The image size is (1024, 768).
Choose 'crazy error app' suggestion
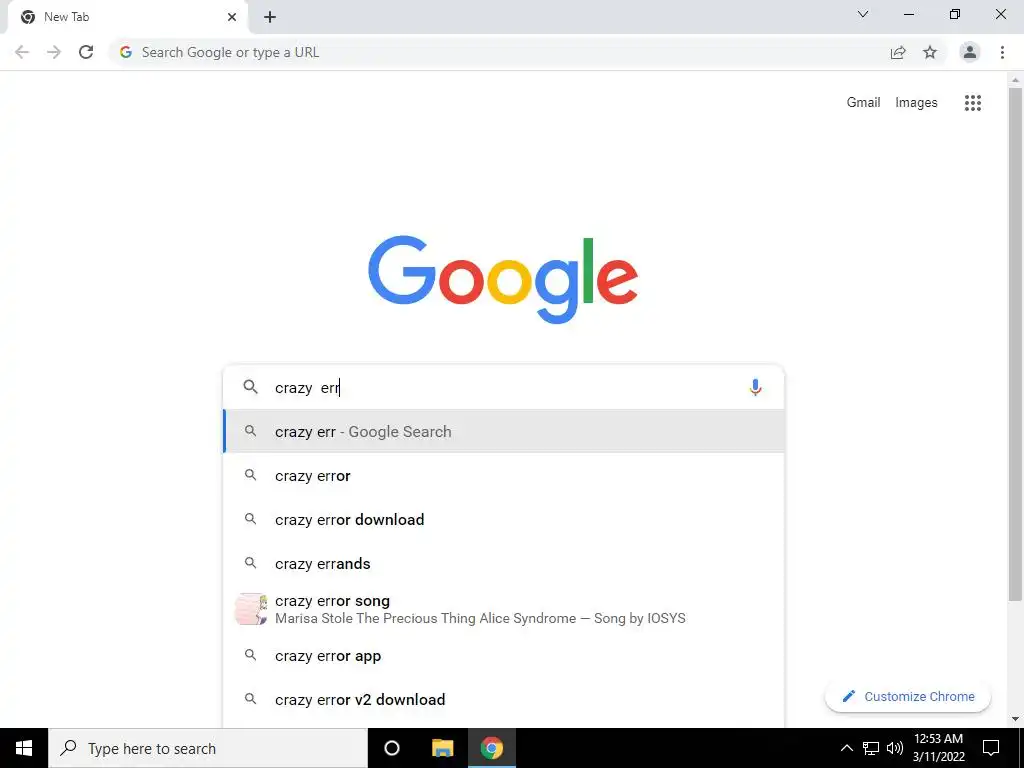tap(504, 656)
